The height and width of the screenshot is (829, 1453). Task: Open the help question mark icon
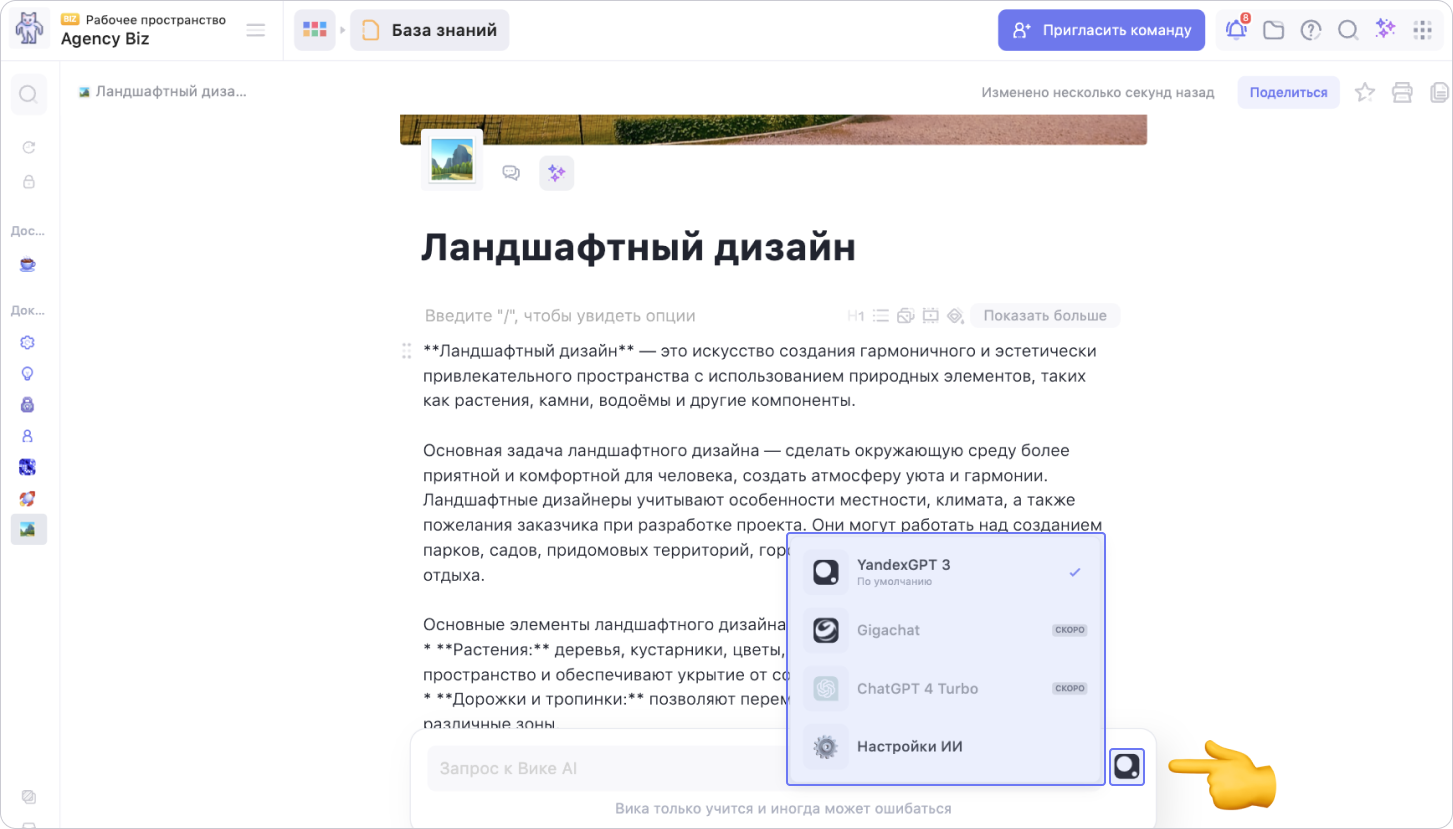(x=1310, y=30)
